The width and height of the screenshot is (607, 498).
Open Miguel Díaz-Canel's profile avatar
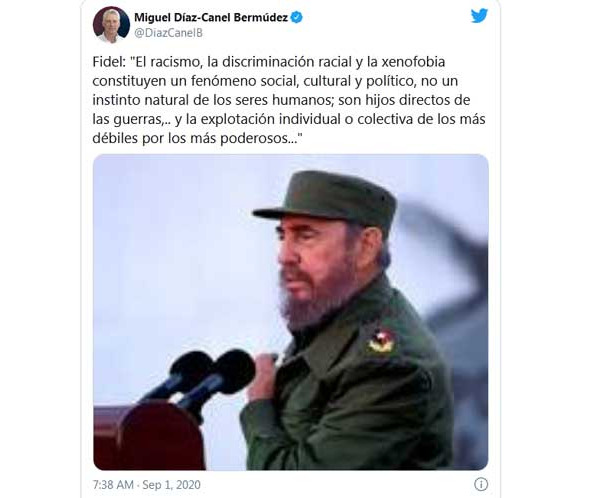coord(111,25)
